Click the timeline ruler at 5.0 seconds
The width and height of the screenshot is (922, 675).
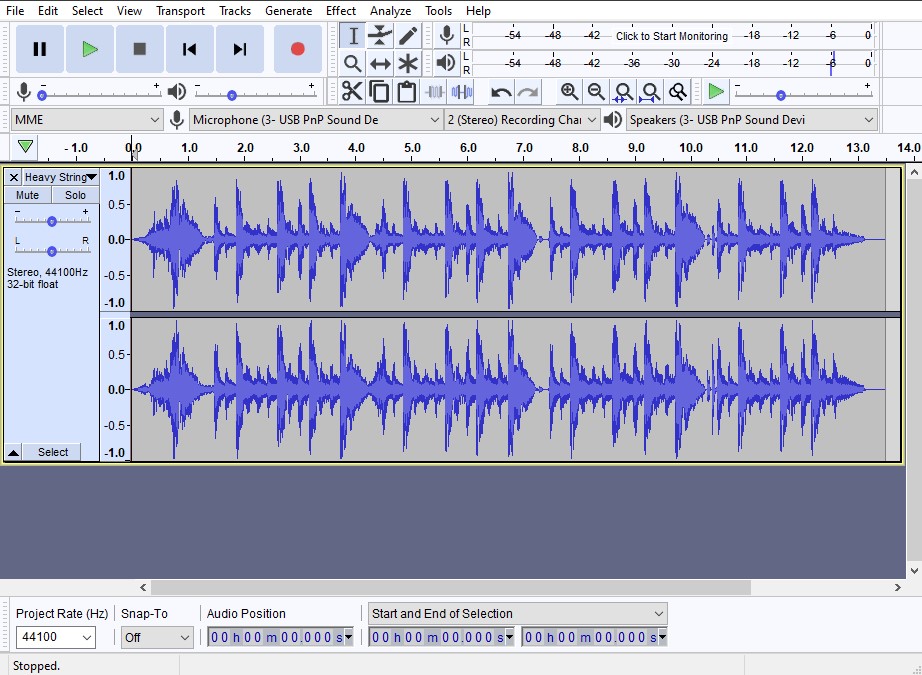[412, 148]
